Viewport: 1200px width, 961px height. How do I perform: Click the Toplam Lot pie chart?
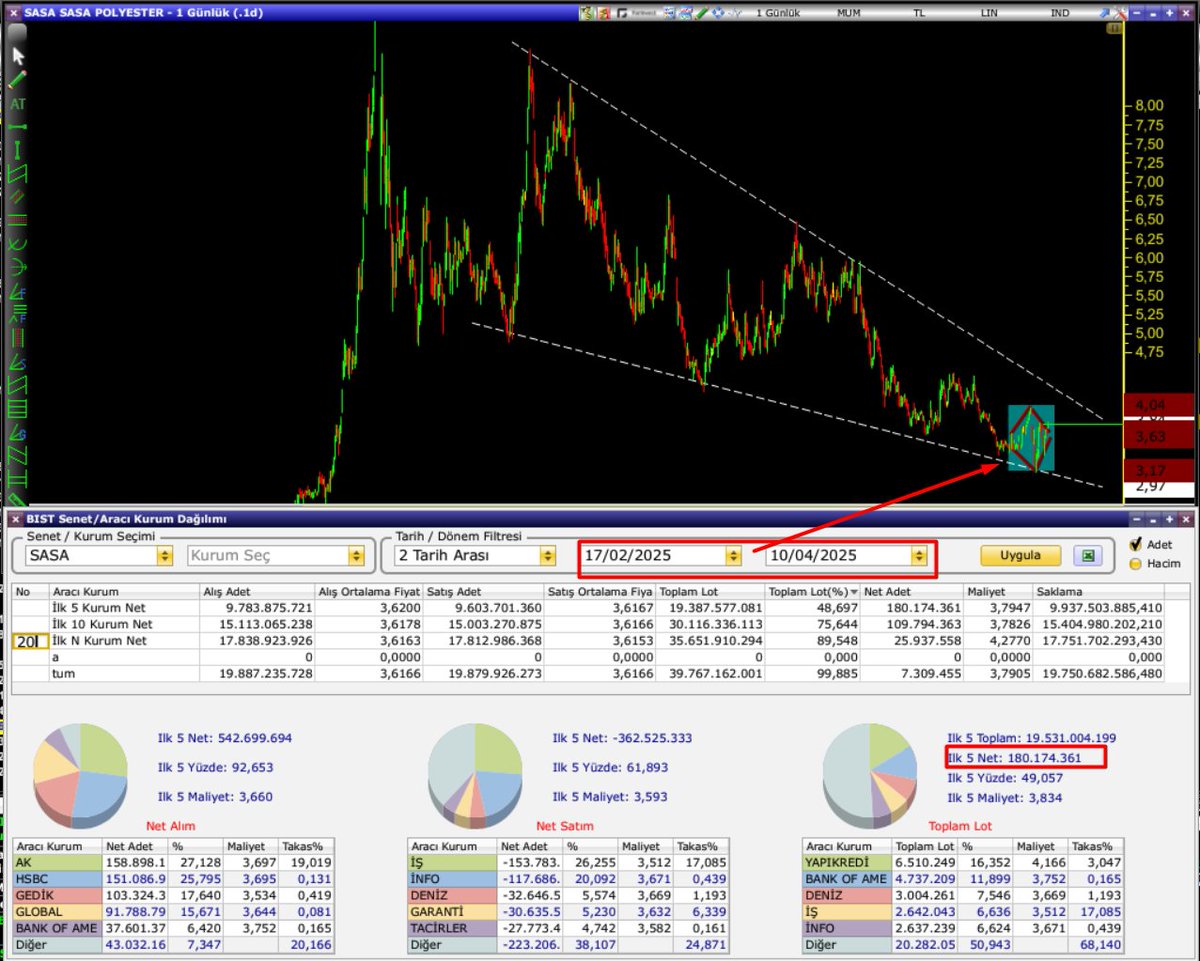pos(870,776)
